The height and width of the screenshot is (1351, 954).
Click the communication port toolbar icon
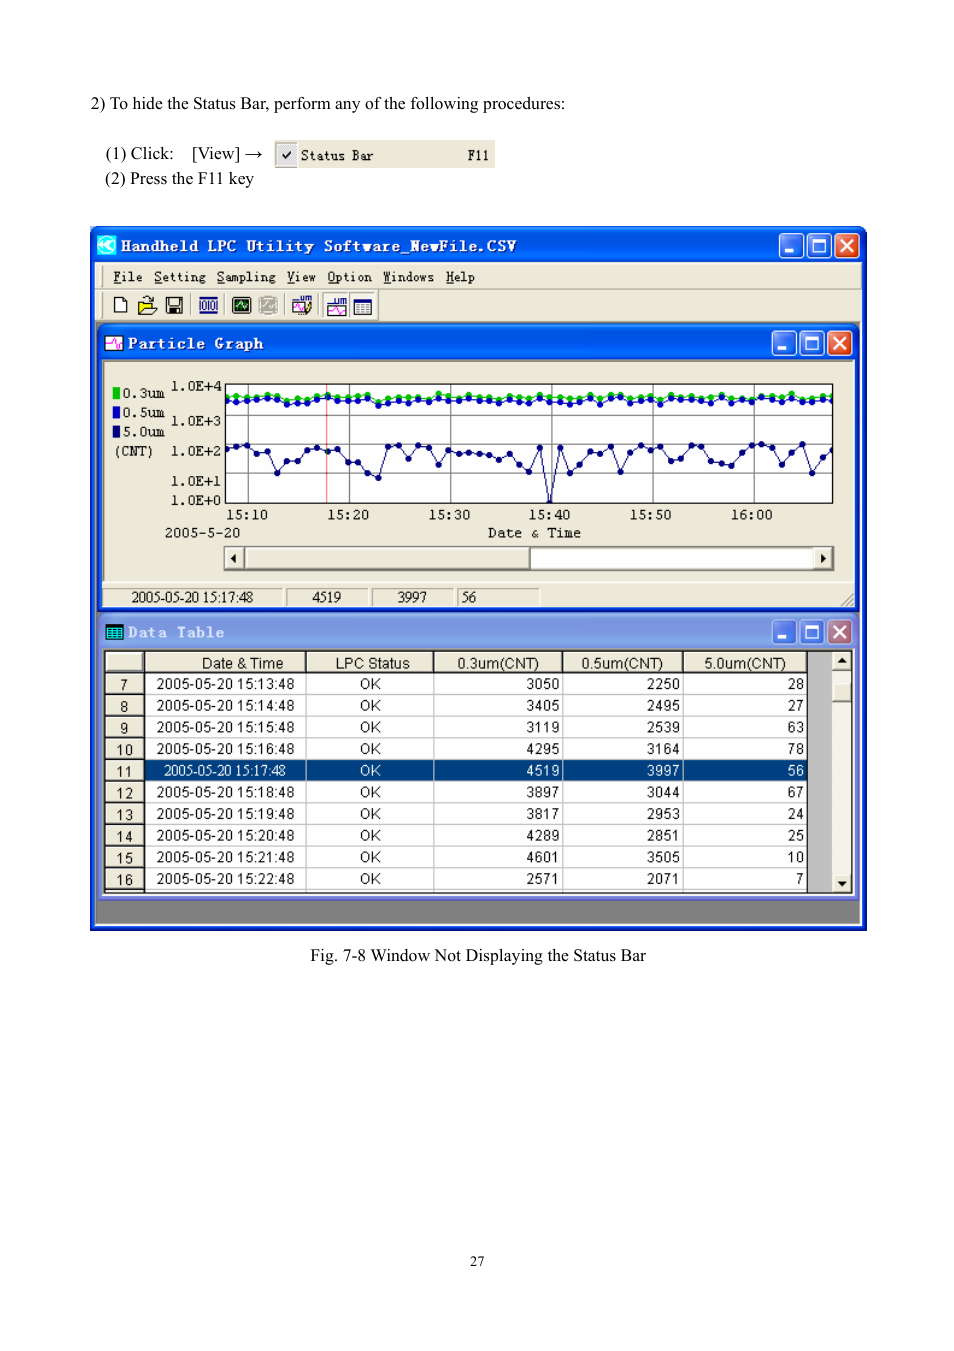point(208,306)
